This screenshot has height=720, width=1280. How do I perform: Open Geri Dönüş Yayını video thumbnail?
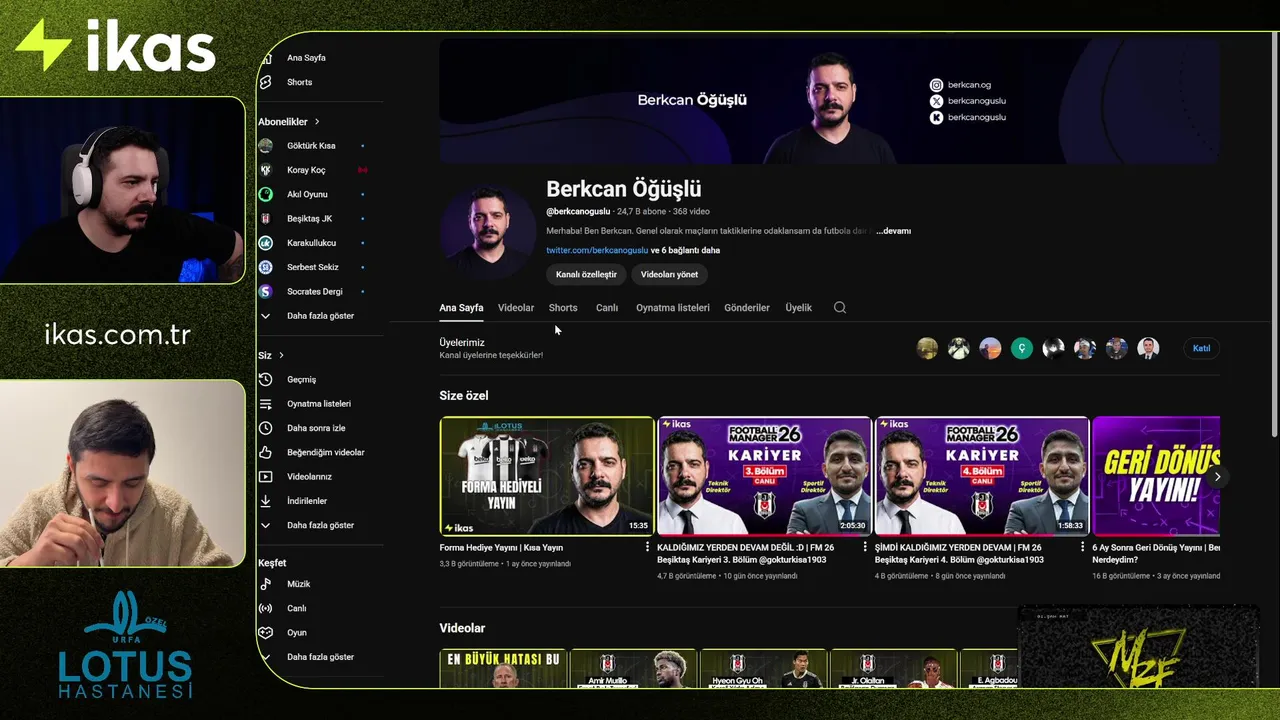tap(1156, 476)
